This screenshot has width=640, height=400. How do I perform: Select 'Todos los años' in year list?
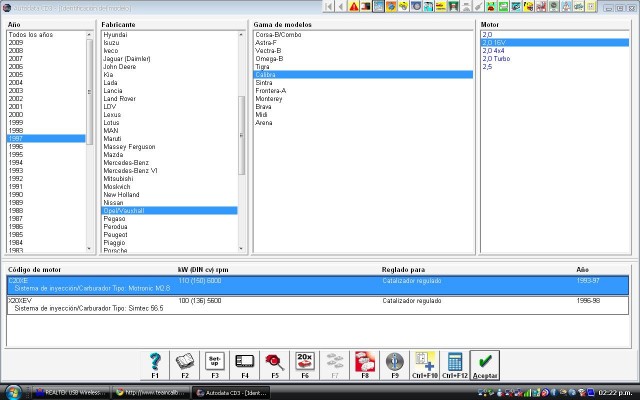[46, 35]
